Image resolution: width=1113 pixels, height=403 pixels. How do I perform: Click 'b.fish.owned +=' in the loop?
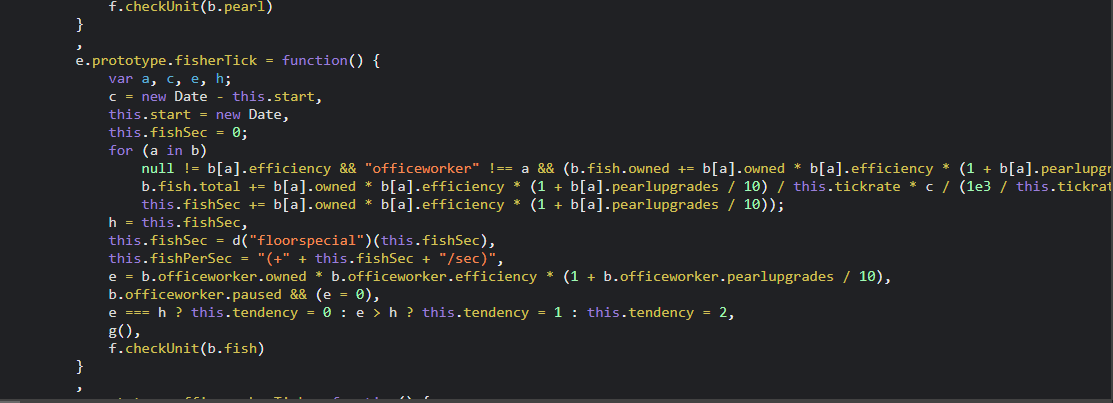633,169
